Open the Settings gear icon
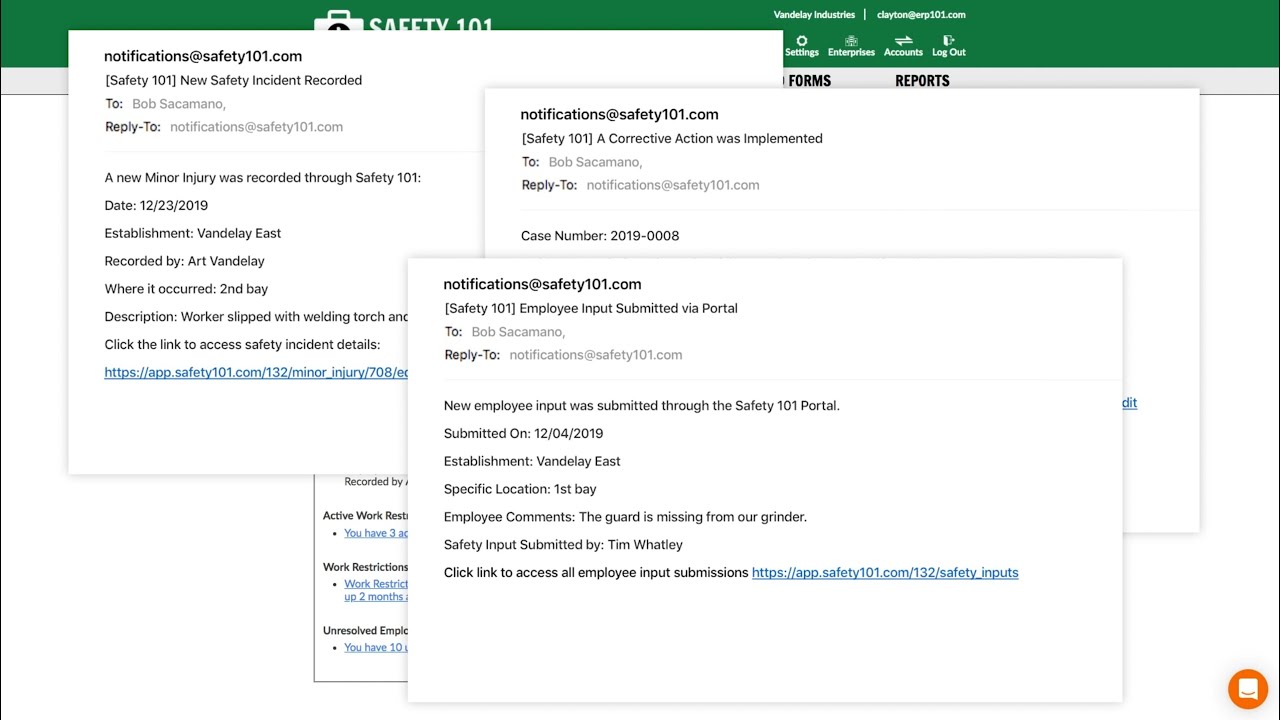Viewport: 1280px width, 720px height. [801, 41]
